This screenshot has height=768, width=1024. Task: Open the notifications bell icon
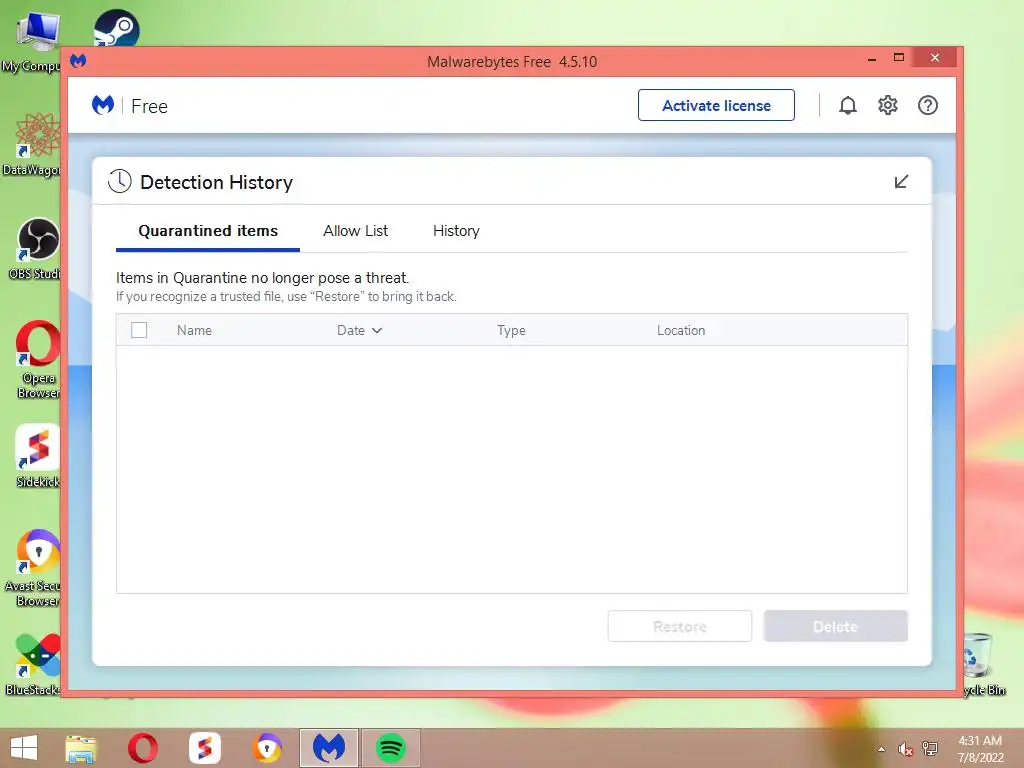click(848, 105)
